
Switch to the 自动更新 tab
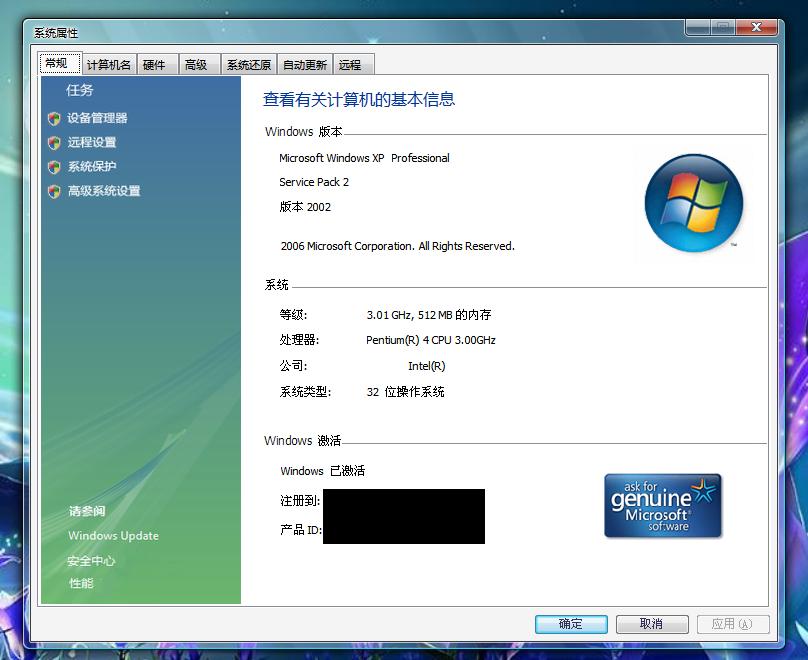pos(305,65)
